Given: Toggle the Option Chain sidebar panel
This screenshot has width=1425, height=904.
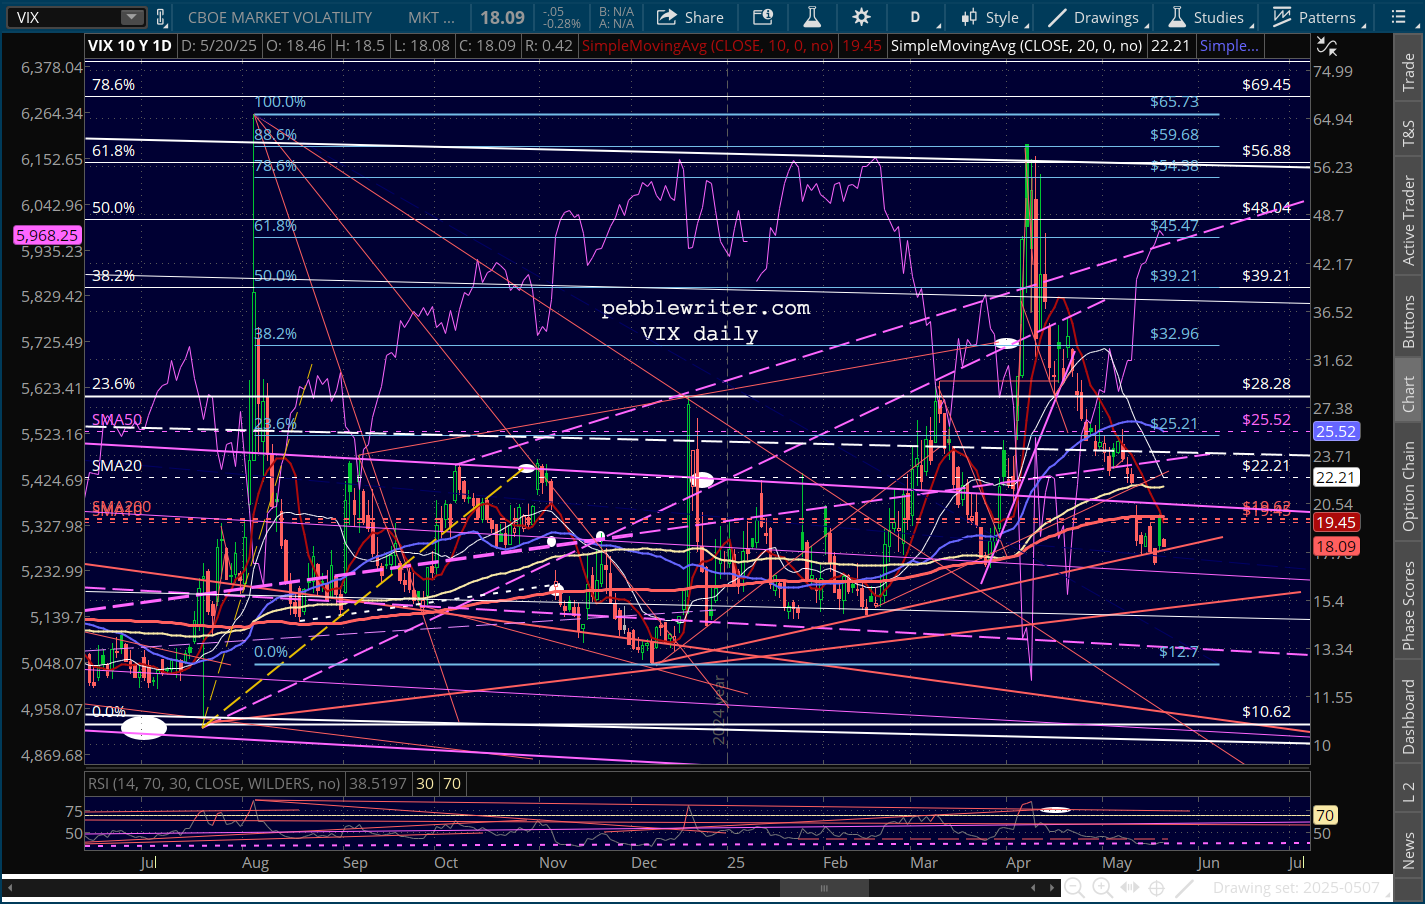Looking at the screenshot, I should point(1408,486).
